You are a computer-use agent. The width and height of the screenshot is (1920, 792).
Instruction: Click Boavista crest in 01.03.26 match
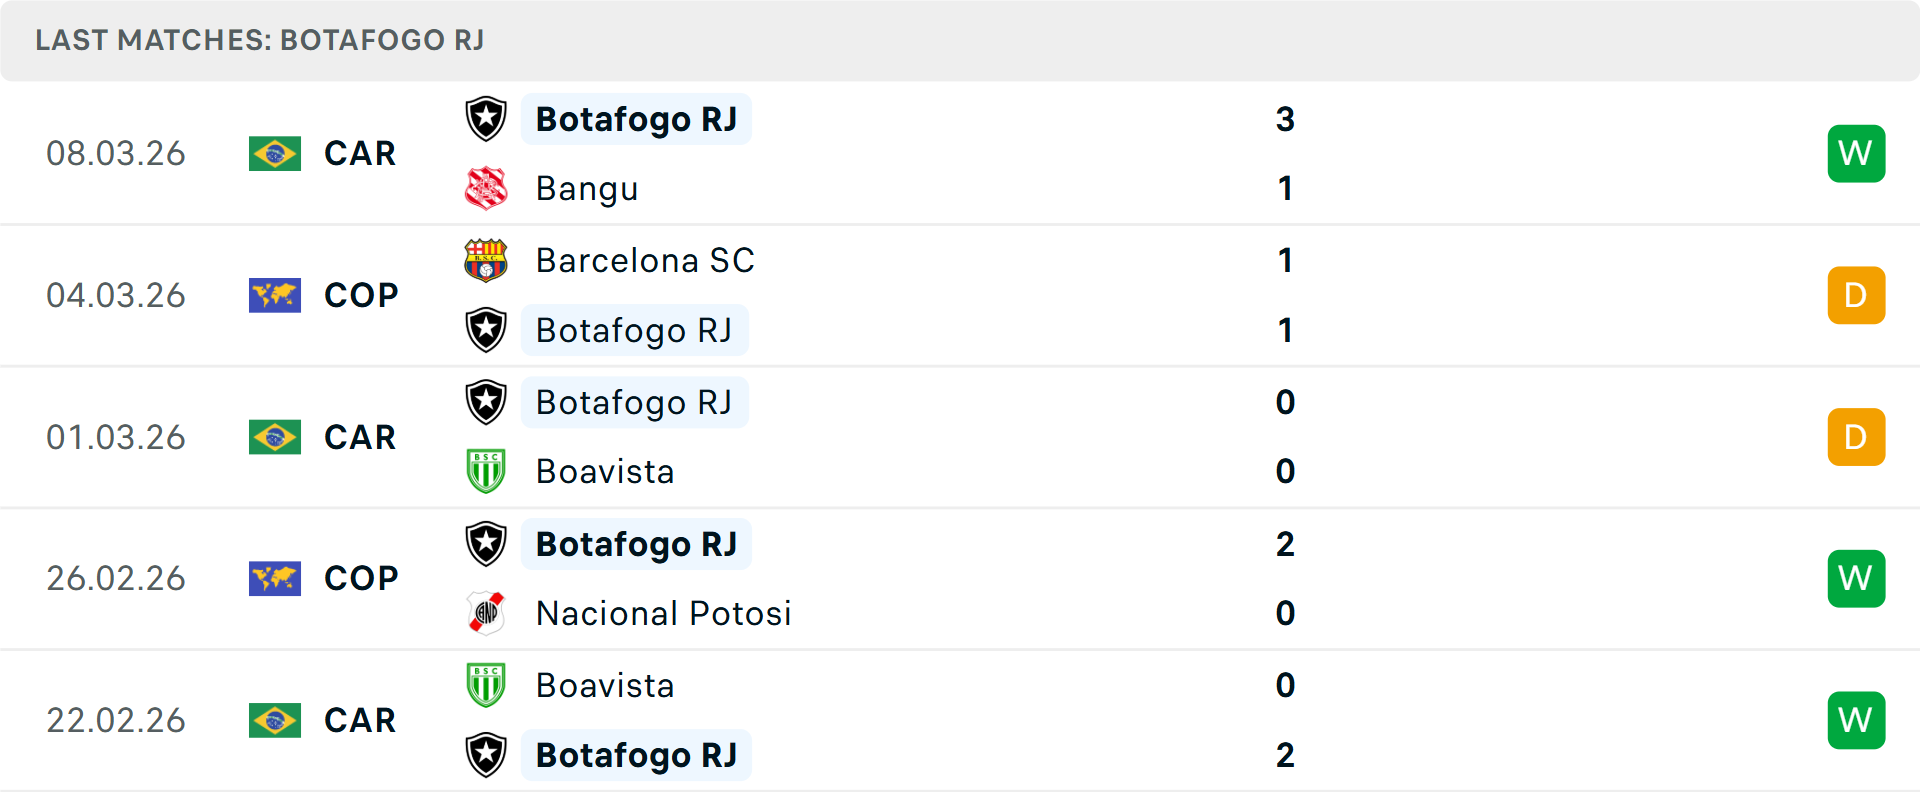click(486, 471)
